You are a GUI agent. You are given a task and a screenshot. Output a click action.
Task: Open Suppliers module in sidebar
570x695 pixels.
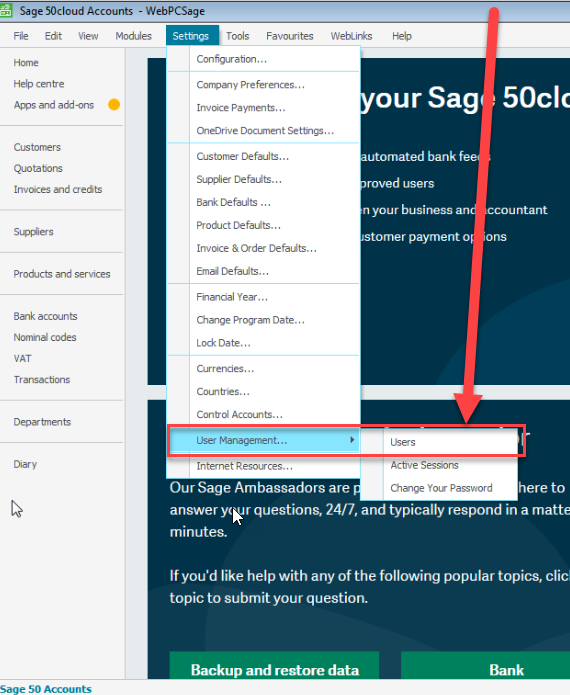coord(33,232)
